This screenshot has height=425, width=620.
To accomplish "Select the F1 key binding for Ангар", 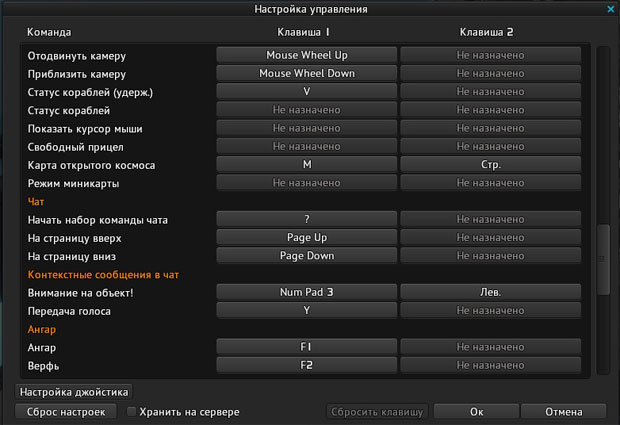I will coord(307,346).
